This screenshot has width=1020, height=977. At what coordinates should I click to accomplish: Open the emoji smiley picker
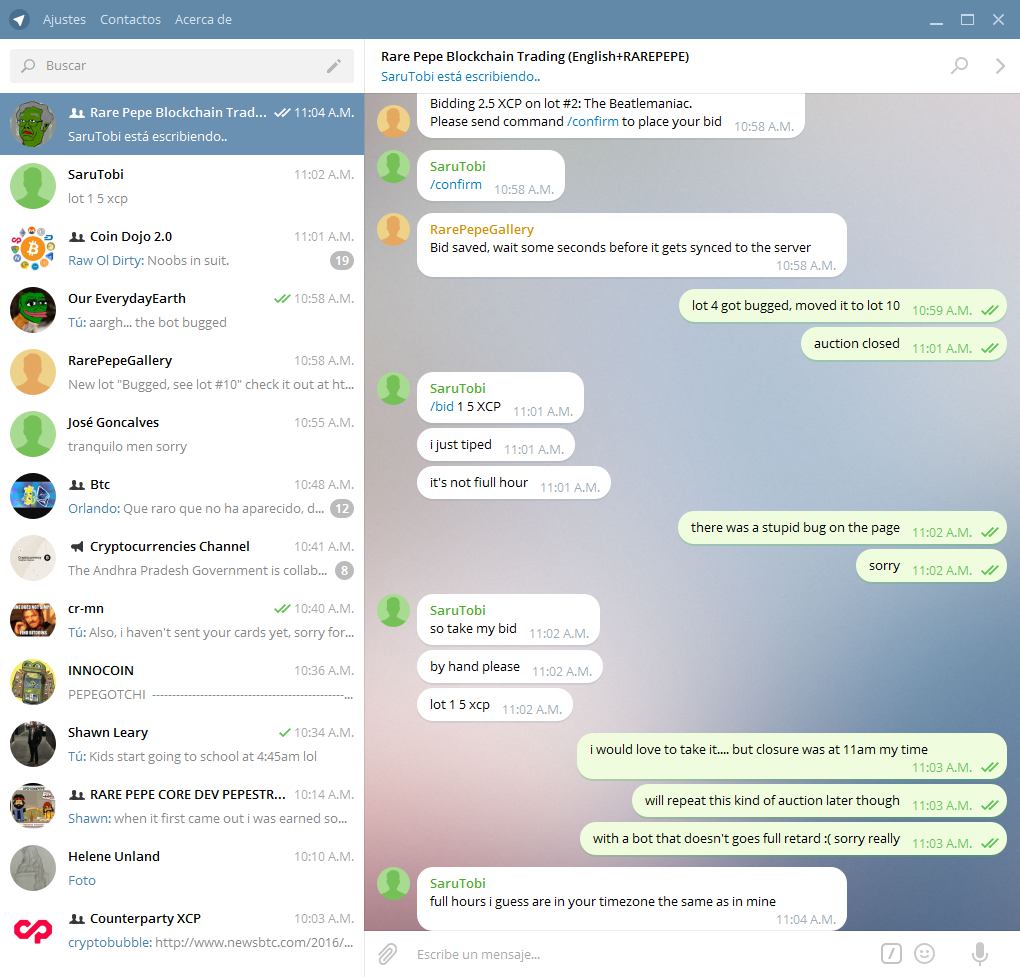pyautogui.click(x=924, y=954)
